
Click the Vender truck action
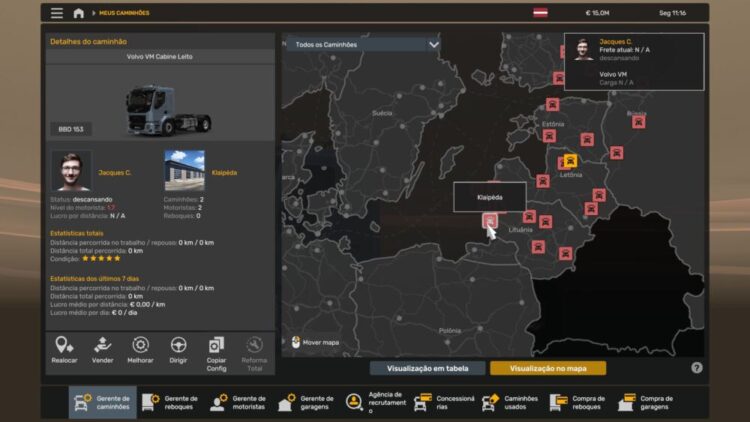pyautogui.click(x=102, y=351)
